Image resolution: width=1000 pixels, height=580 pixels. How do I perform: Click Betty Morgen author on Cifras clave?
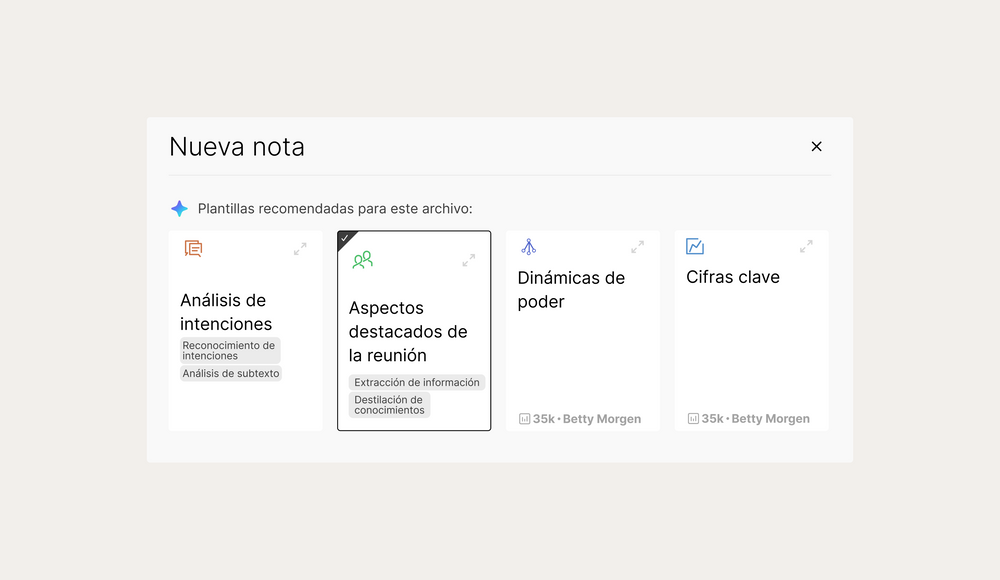(x=770, y=419)
